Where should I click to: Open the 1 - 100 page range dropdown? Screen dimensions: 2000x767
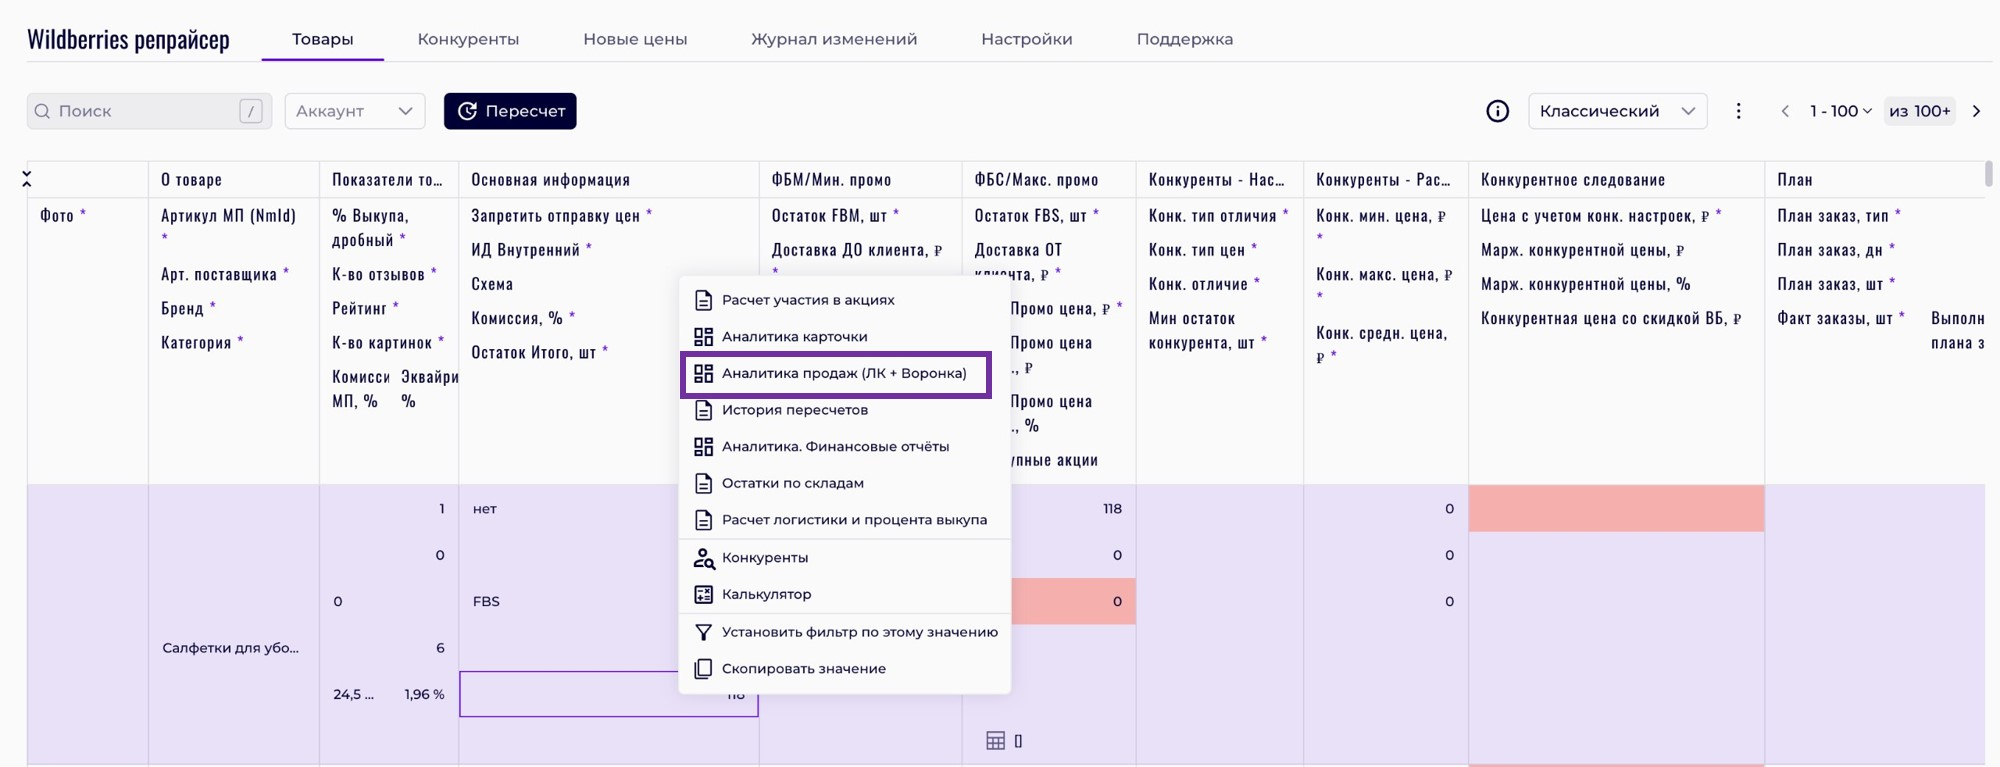[1840, 111]
